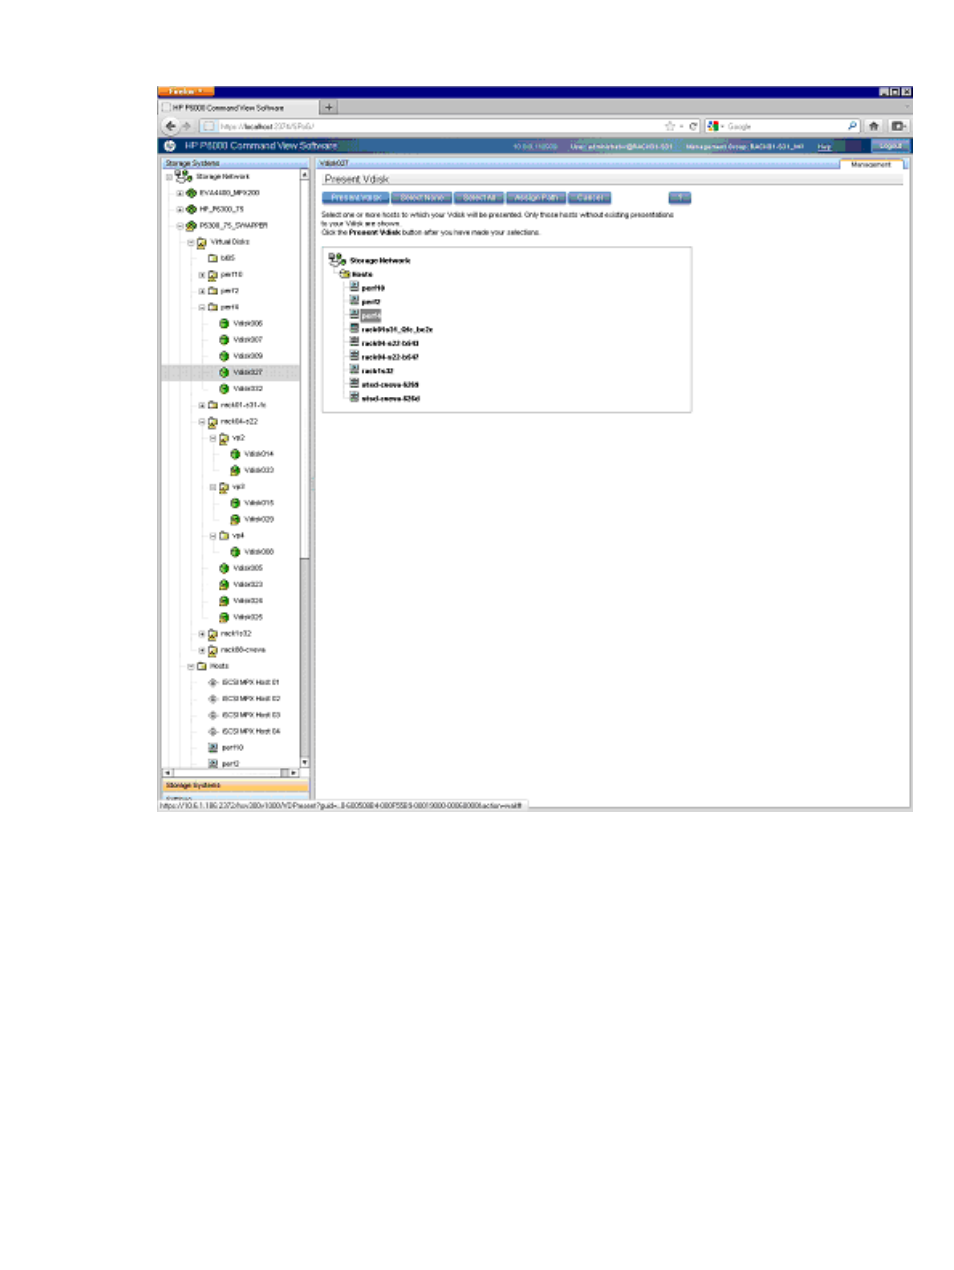Image resolution: width=954 pixels, height=1270 pixels.
Task: Click the Logout button
Action: click(890, 146)
